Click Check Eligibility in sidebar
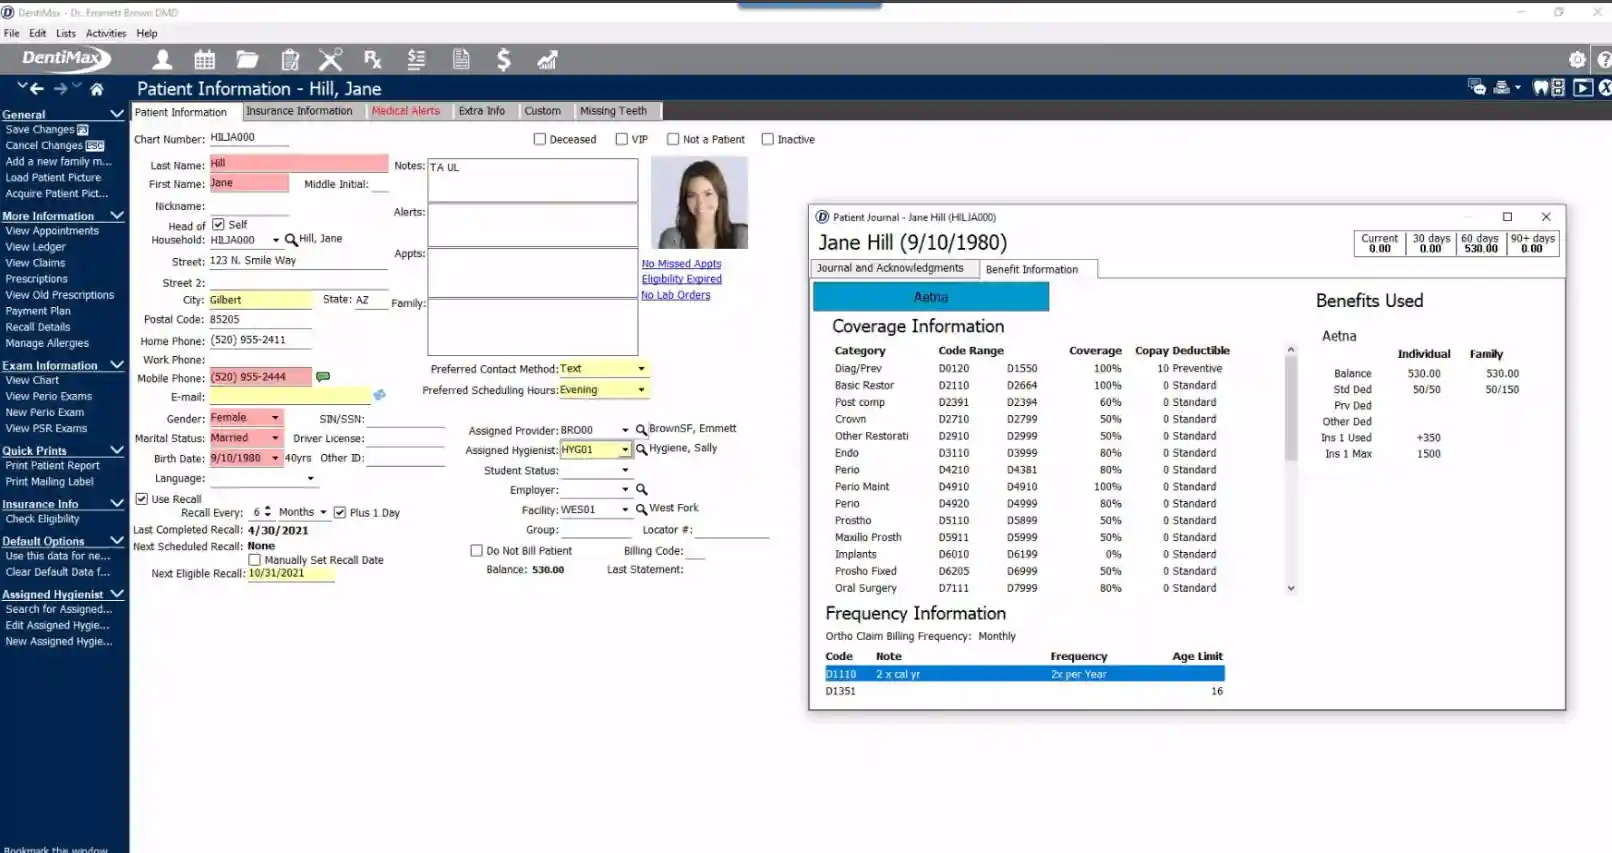The width and height of the screenshot is (1612, 853). pyautogui.click(x=42, y=519)
